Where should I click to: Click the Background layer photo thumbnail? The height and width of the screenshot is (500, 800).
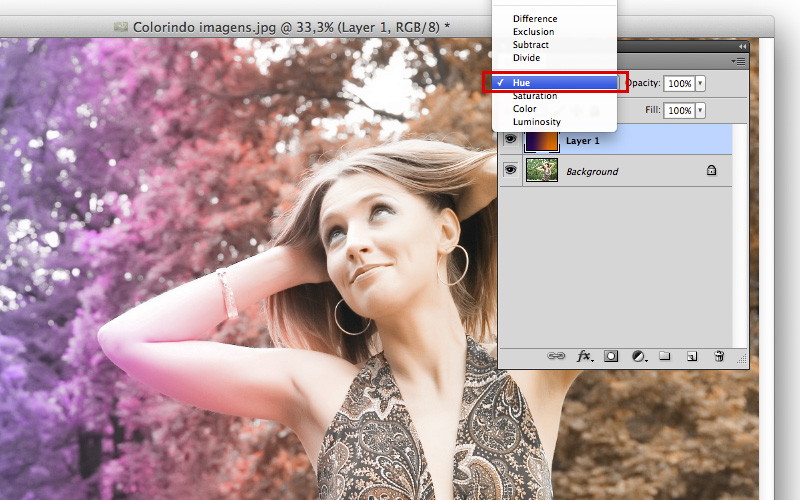click(542, 170)
